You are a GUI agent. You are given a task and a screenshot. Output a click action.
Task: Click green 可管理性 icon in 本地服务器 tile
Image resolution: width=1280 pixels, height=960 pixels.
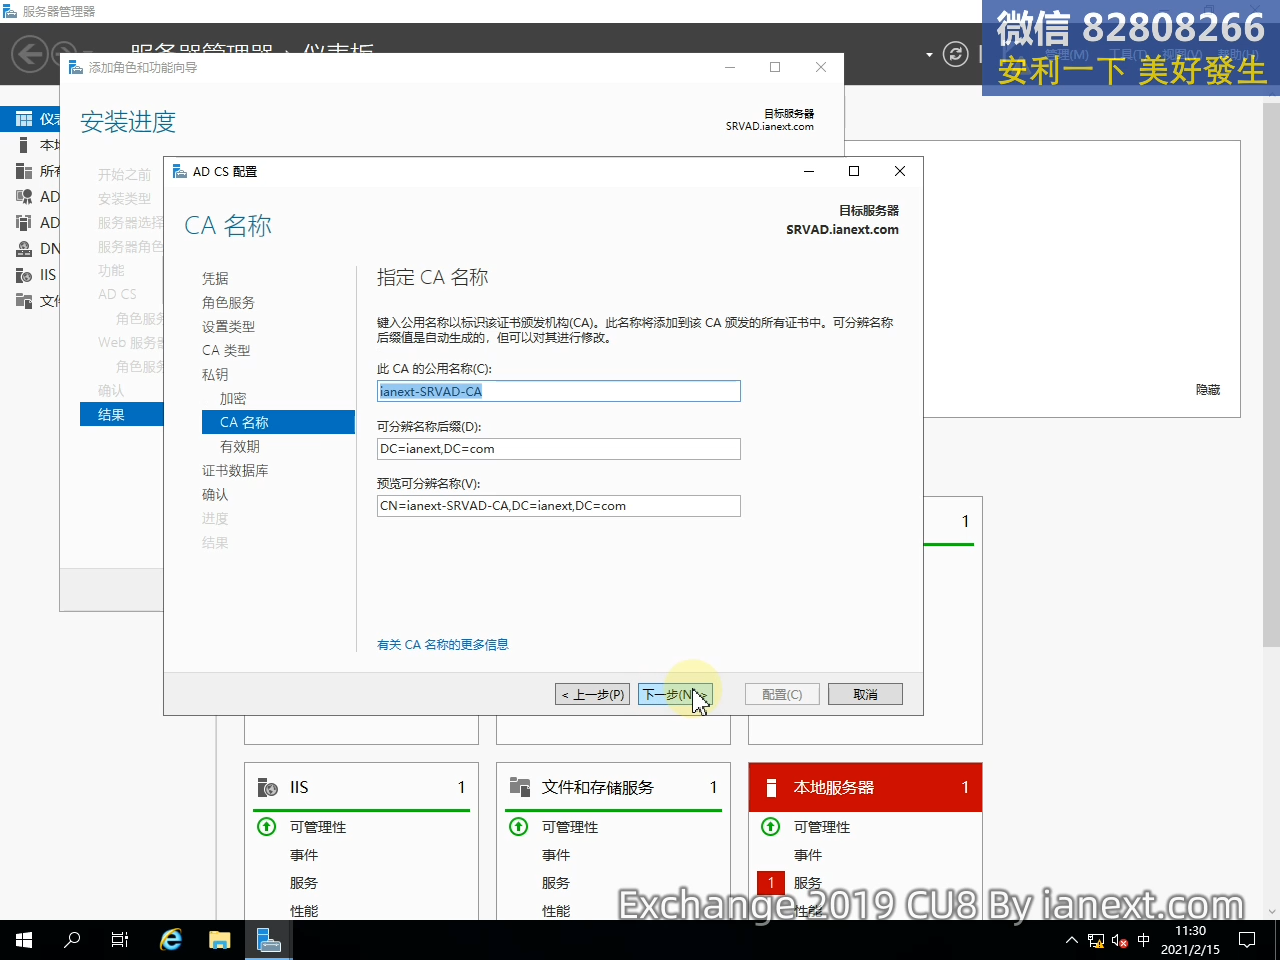click(771, 827)
